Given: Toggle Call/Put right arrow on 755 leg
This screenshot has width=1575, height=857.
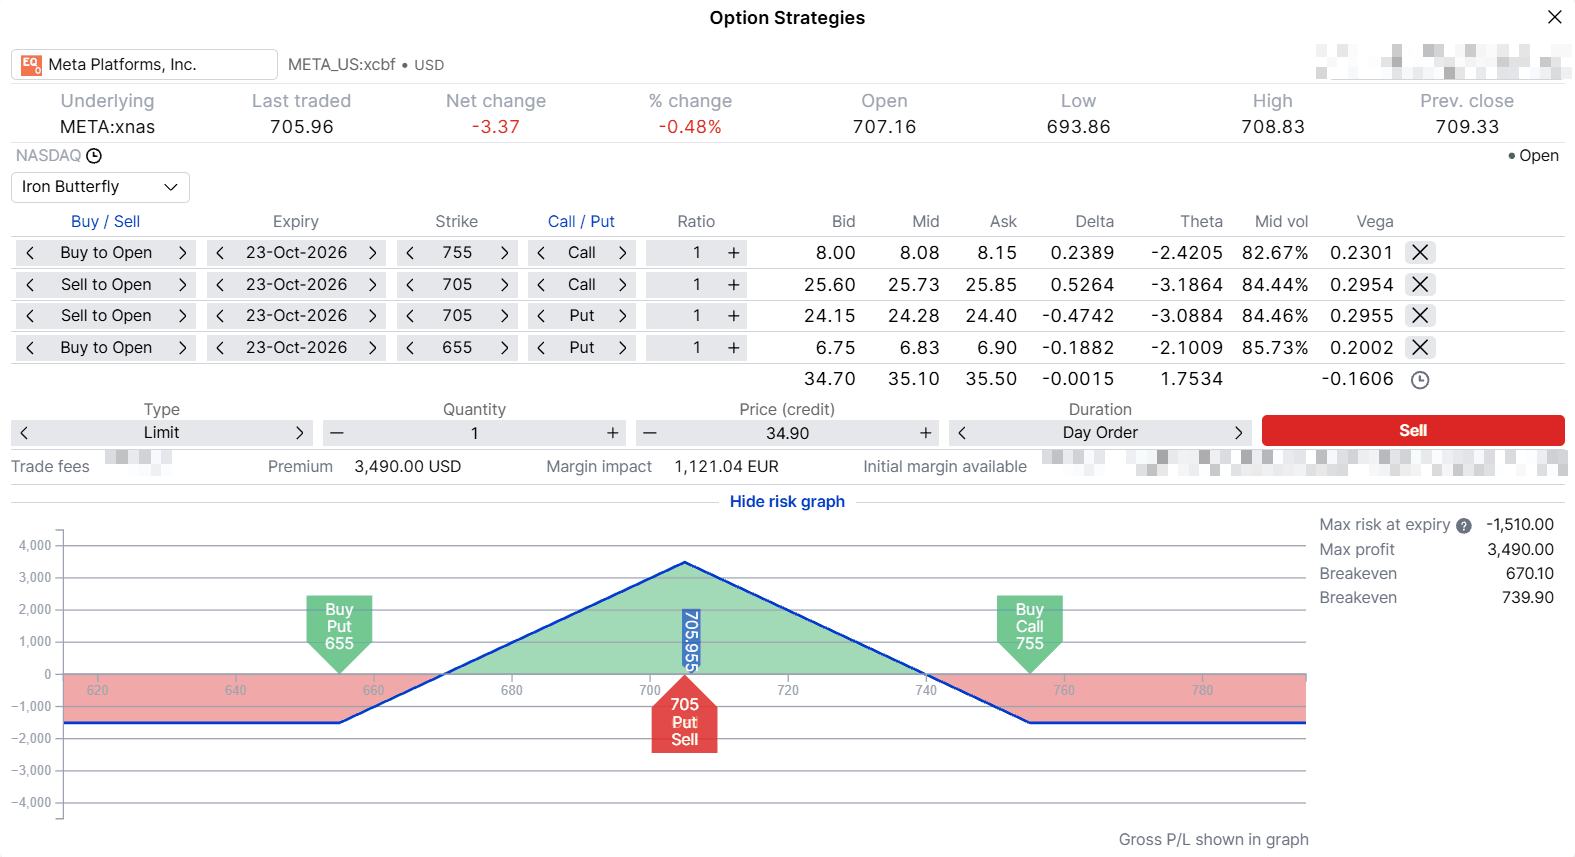Looking at the screenshot, I should (x=623, y=253).
